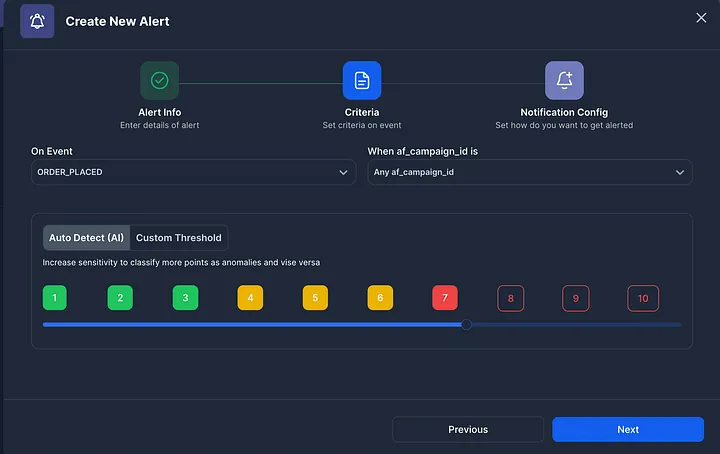Click the 'When af_campaign_id is' label

coord(422,151)
